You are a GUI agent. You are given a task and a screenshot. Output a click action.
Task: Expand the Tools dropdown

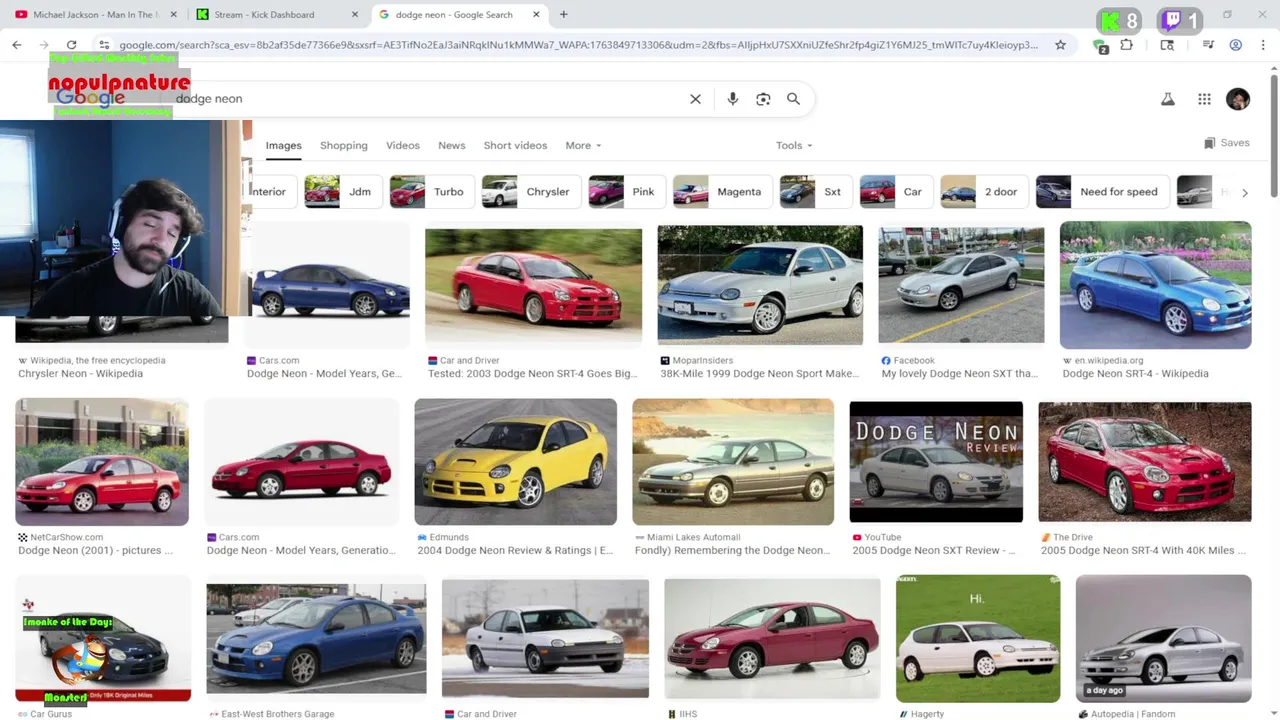(794, 145)
